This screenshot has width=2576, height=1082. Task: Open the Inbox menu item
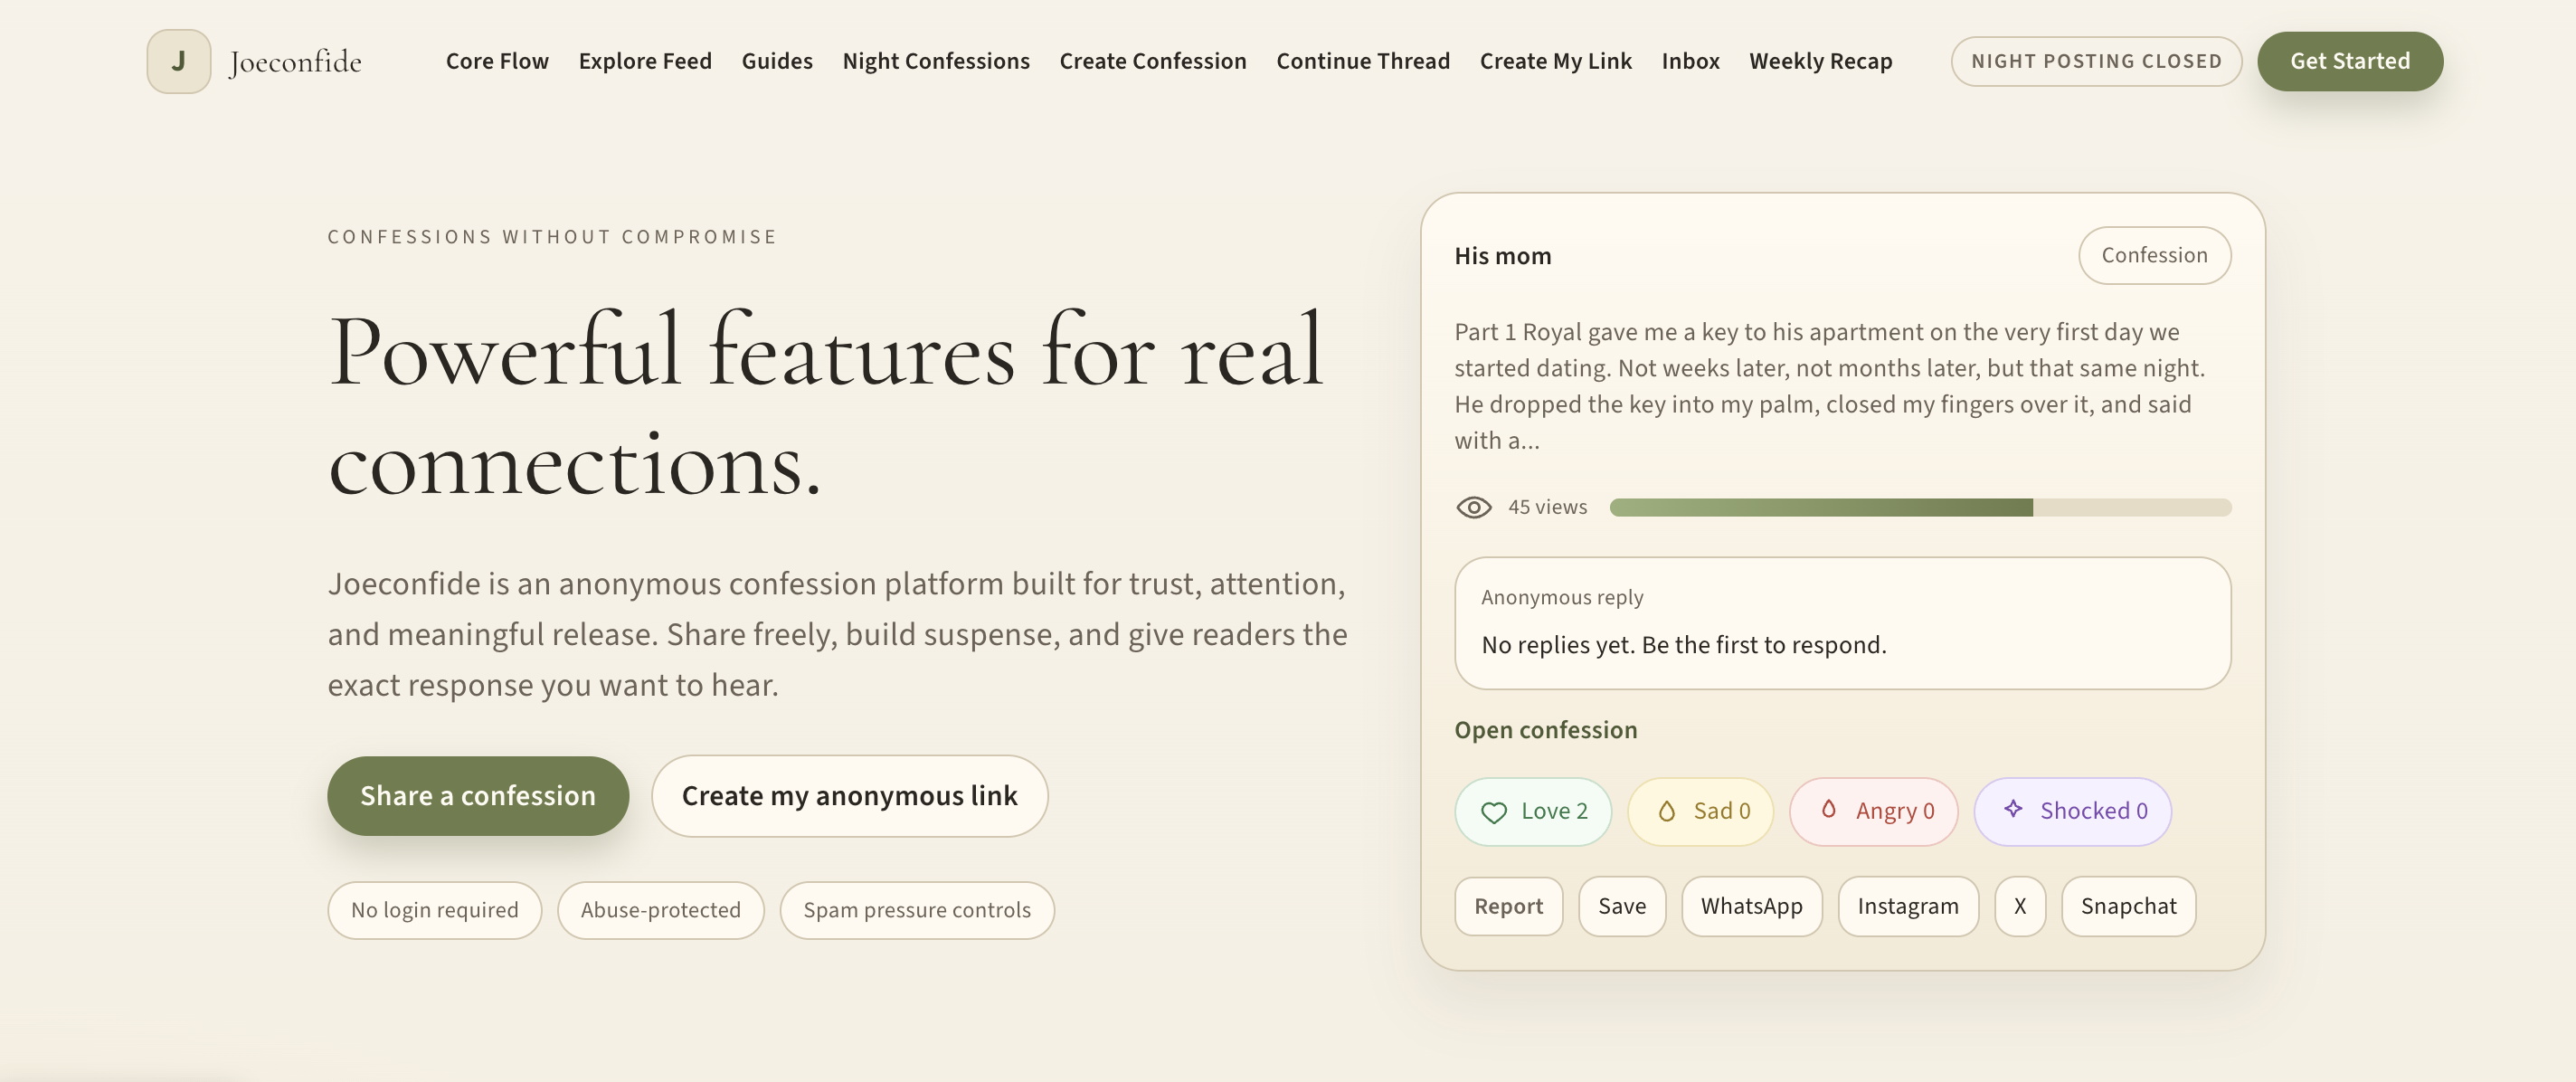[x=1690, y=60]
